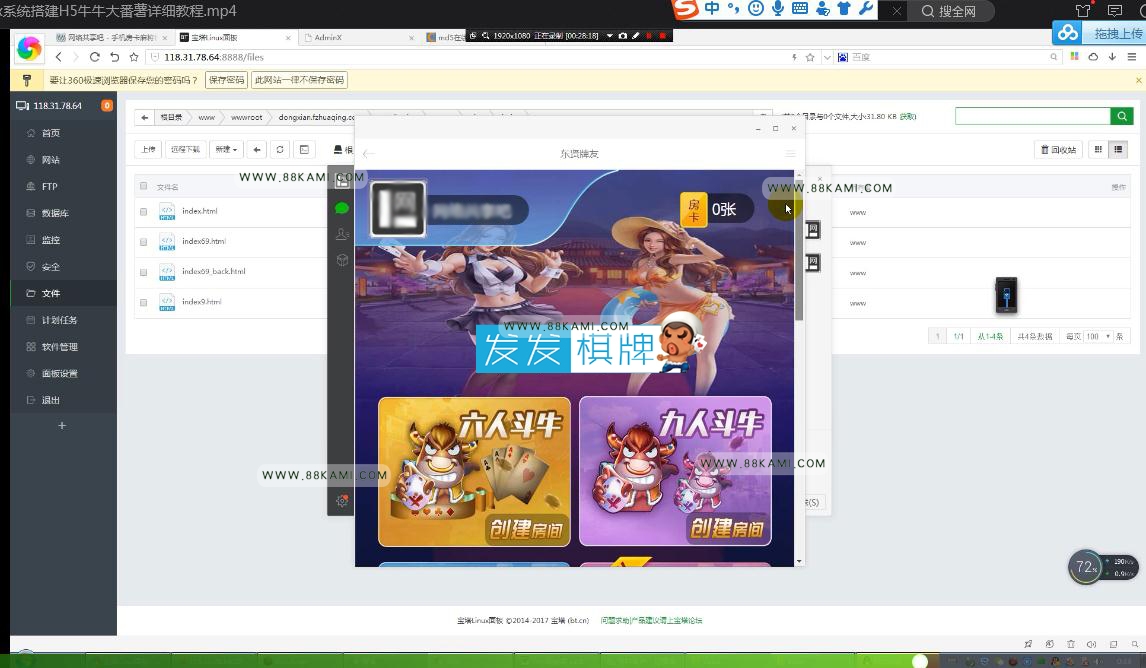1146x668 pixels.
Task: Open 监控 in the panel sidebar
Action: [50, 240]
